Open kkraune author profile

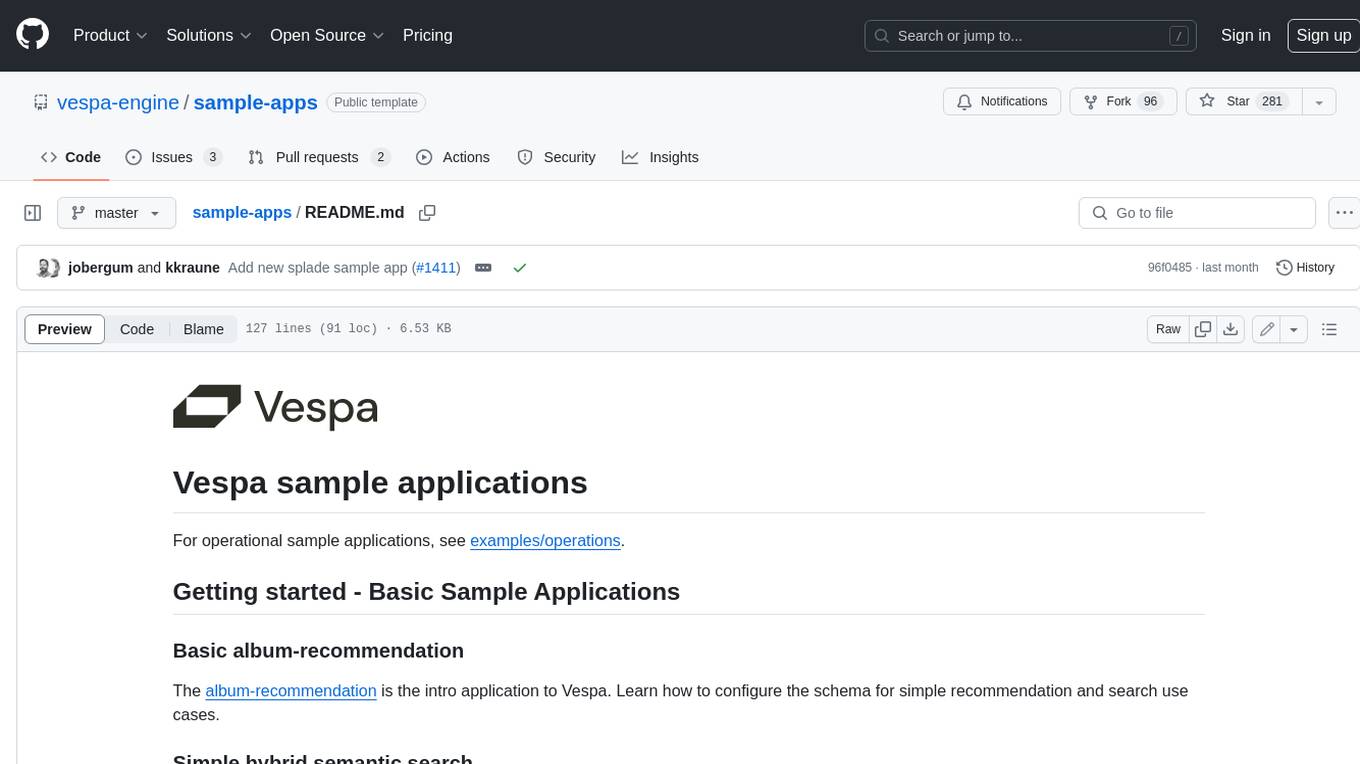pos(192,268)
